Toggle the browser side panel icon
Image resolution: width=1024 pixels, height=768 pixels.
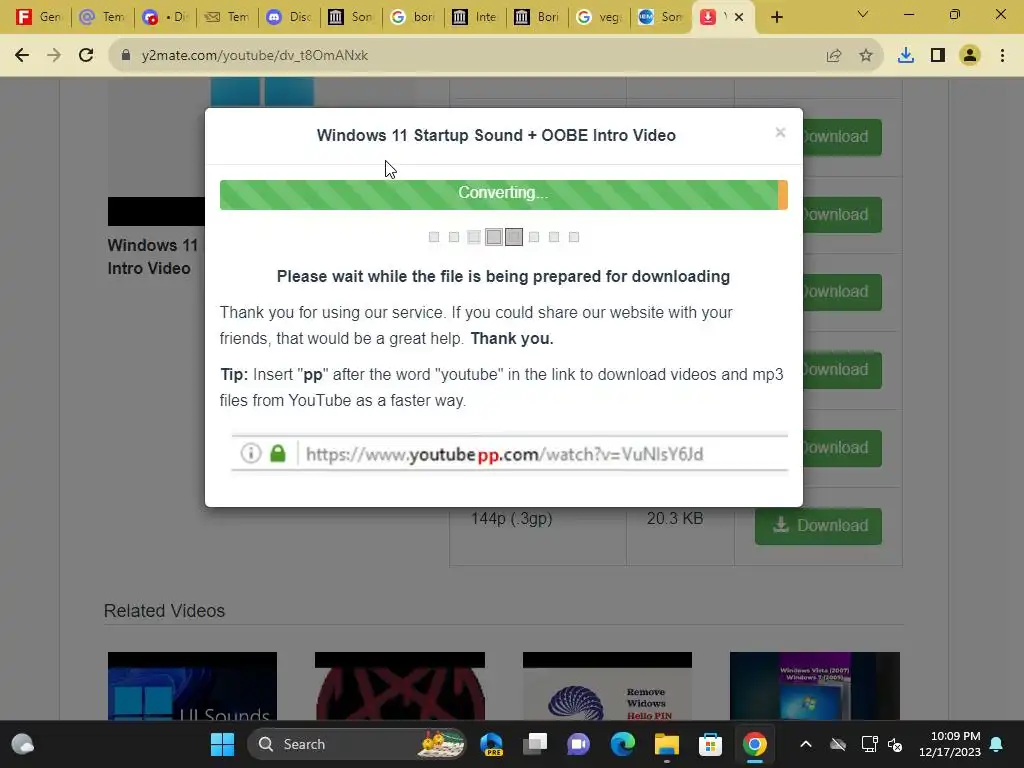tap(938, 56)
